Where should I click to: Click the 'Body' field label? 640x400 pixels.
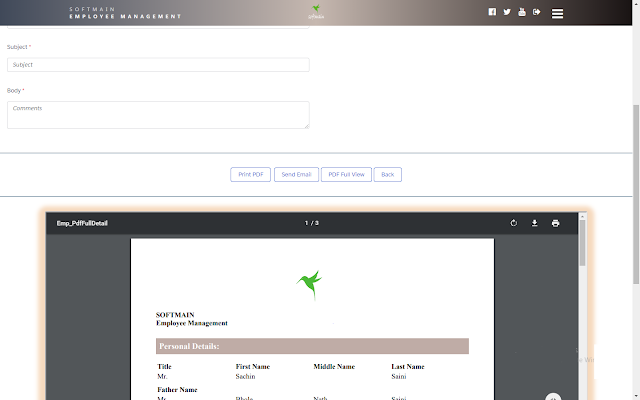[14, 91]
